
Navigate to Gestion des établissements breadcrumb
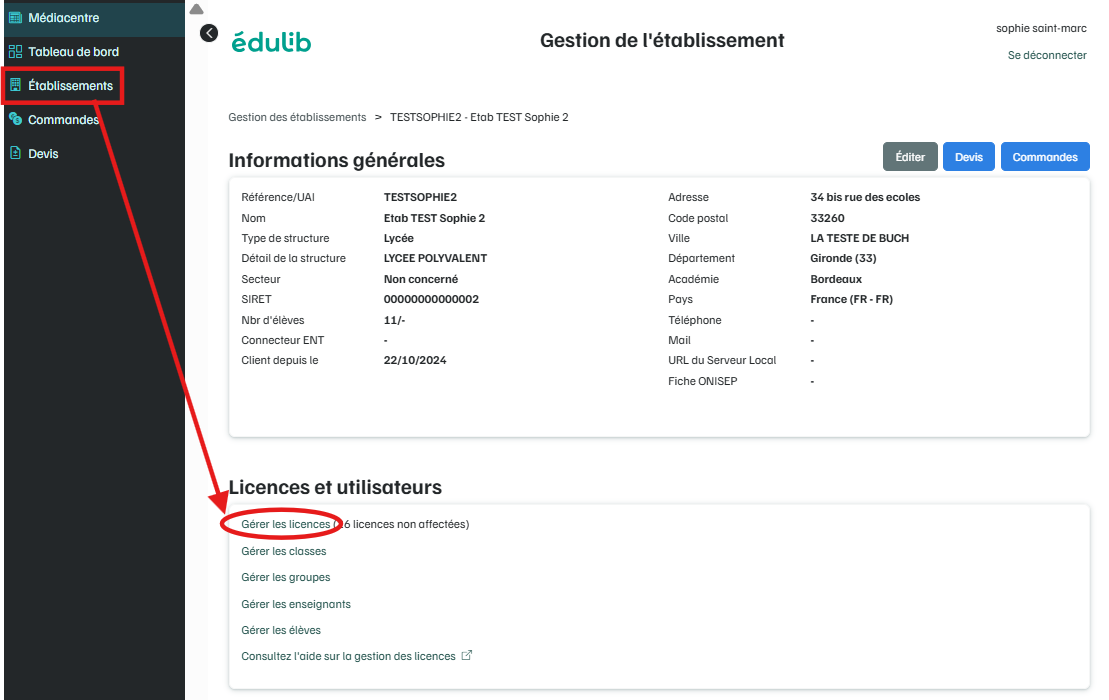[x=297, y=117]
